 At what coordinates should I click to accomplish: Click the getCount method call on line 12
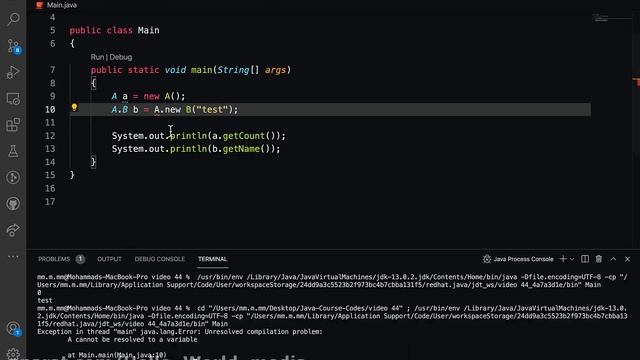click(244, 136)
